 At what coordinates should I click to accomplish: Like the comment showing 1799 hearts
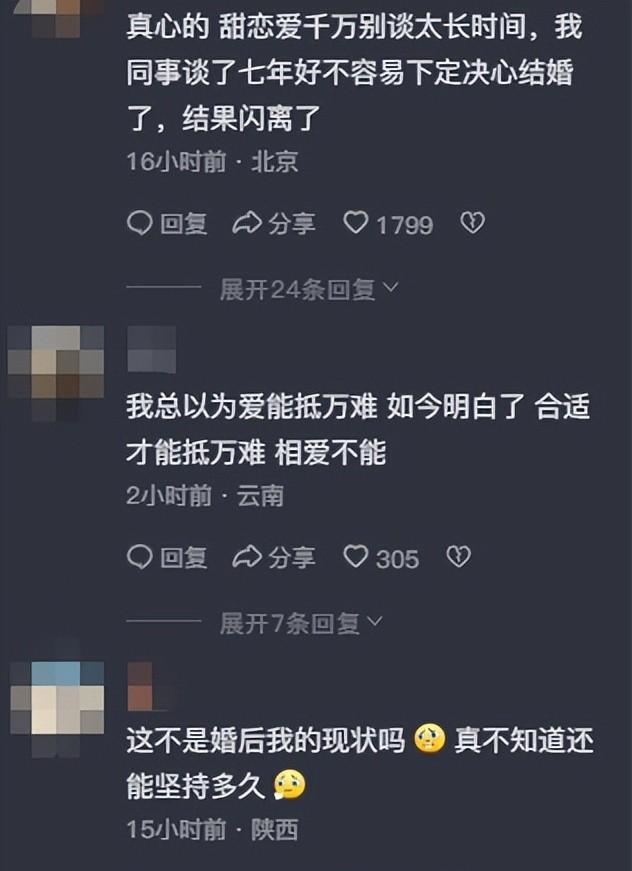point(388,224)
